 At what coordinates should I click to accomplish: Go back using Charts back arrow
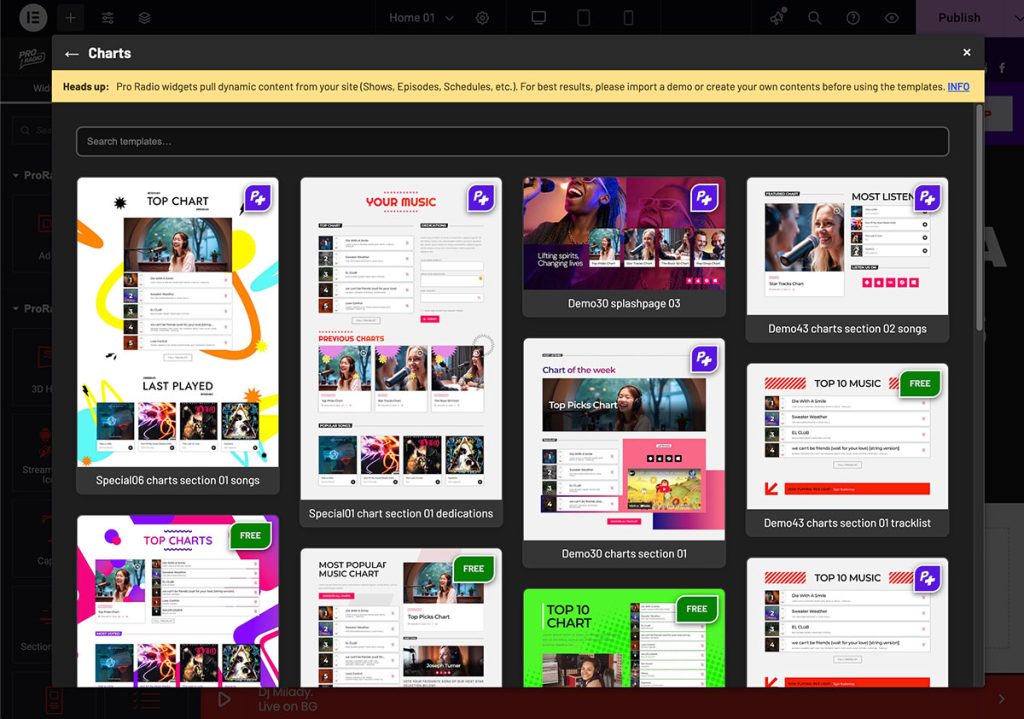point(71,54)
